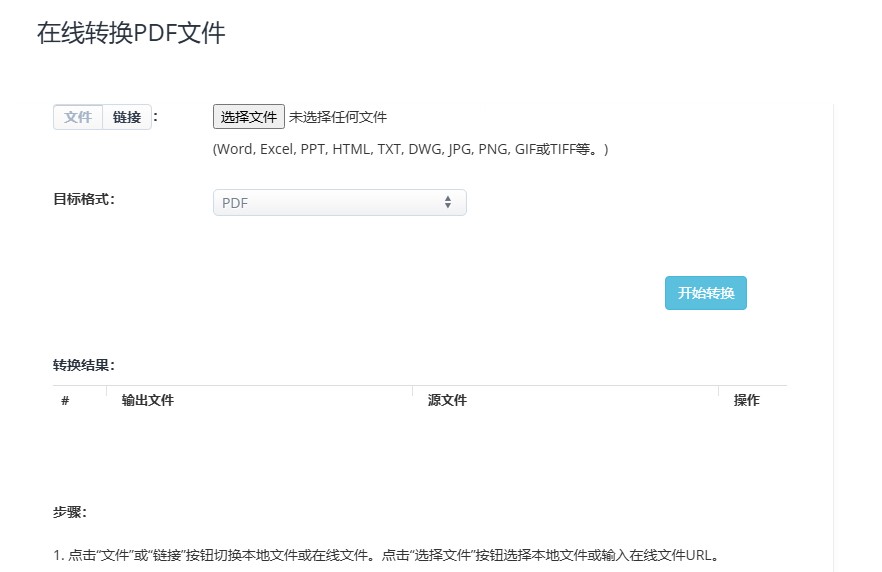Click the 输出文件 column header
Viewport: 882px width, 572px height.
148,401
